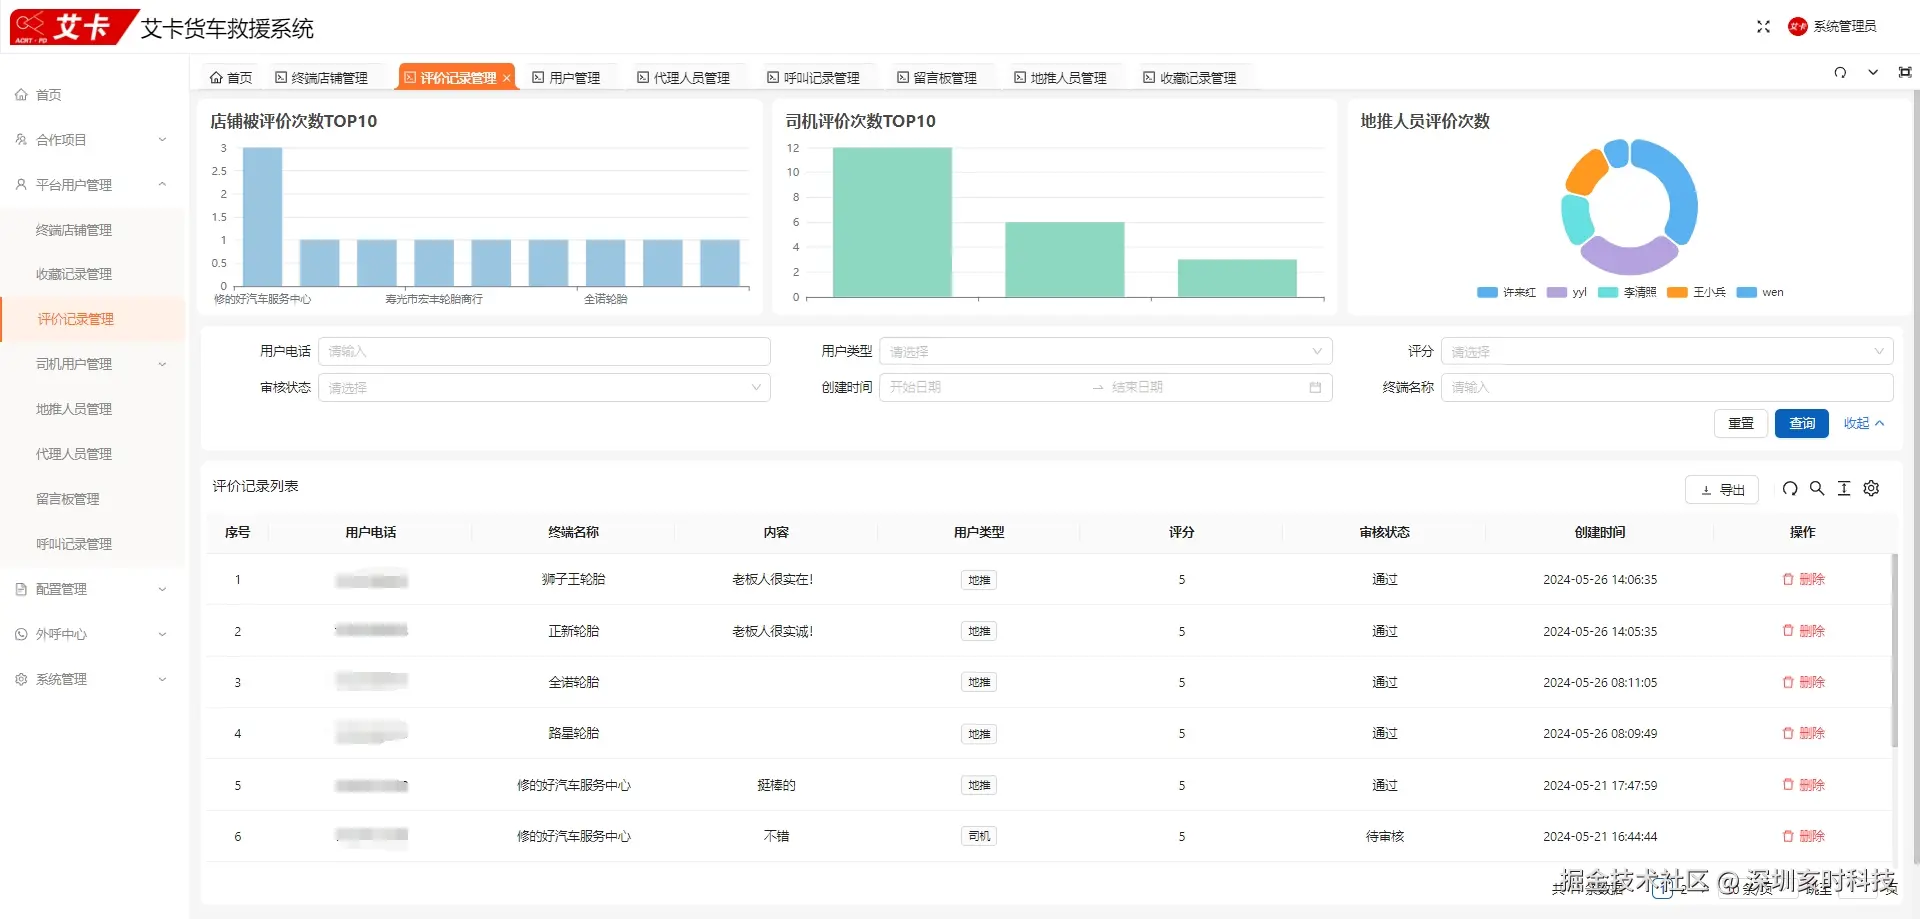Toggle fullscreen using the header arrows icon

1763,27
